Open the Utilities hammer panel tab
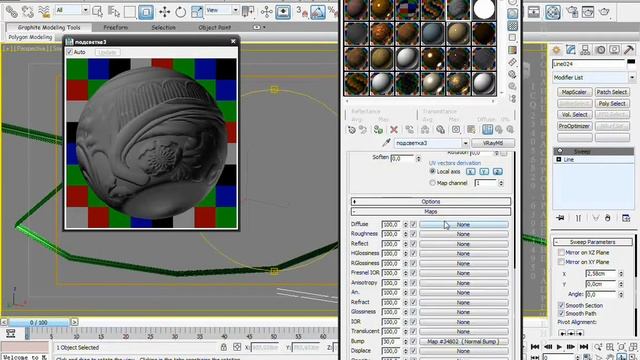The height and width of the screenshot is (360, 640). [x=629, y=50]
